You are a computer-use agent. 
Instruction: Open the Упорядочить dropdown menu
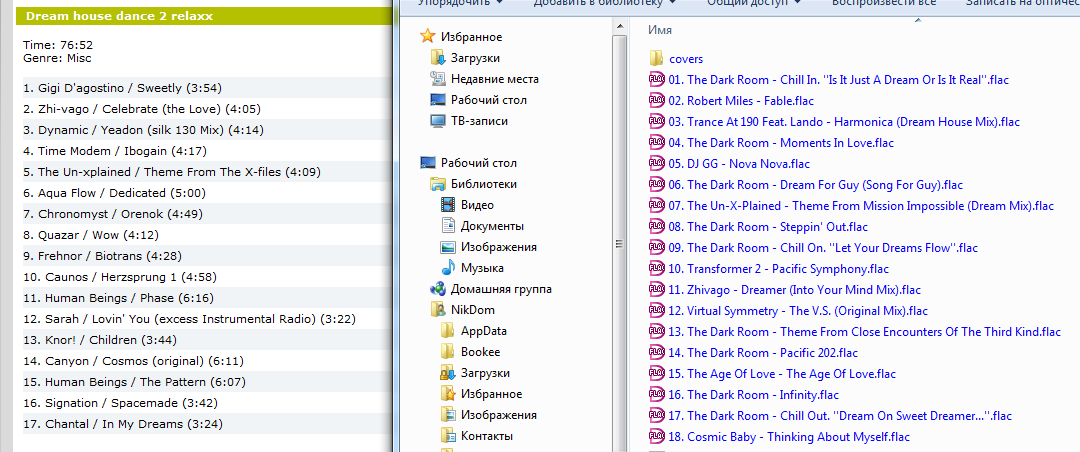click(x=460, y=3)
